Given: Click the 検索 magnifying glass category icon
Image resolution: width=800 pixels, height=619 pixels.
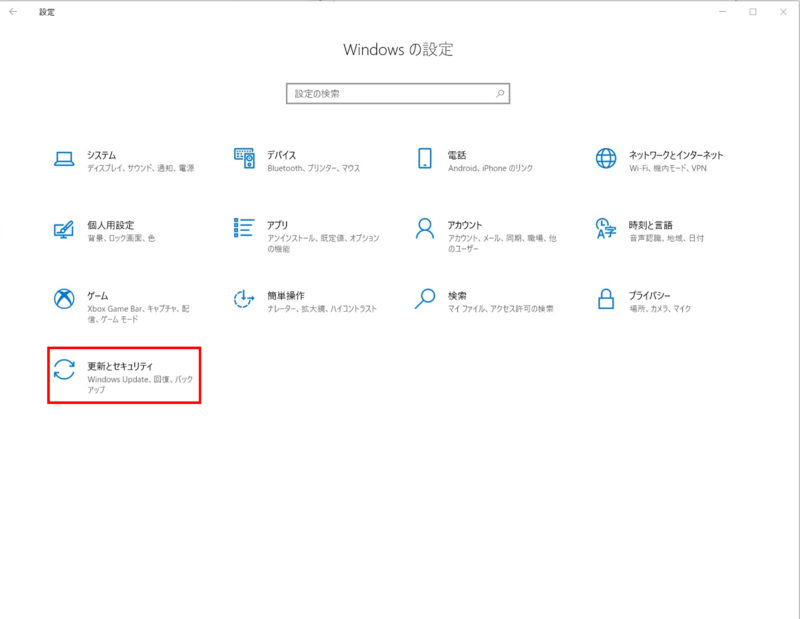Looking at the screenshot, I should click(424, 299).
